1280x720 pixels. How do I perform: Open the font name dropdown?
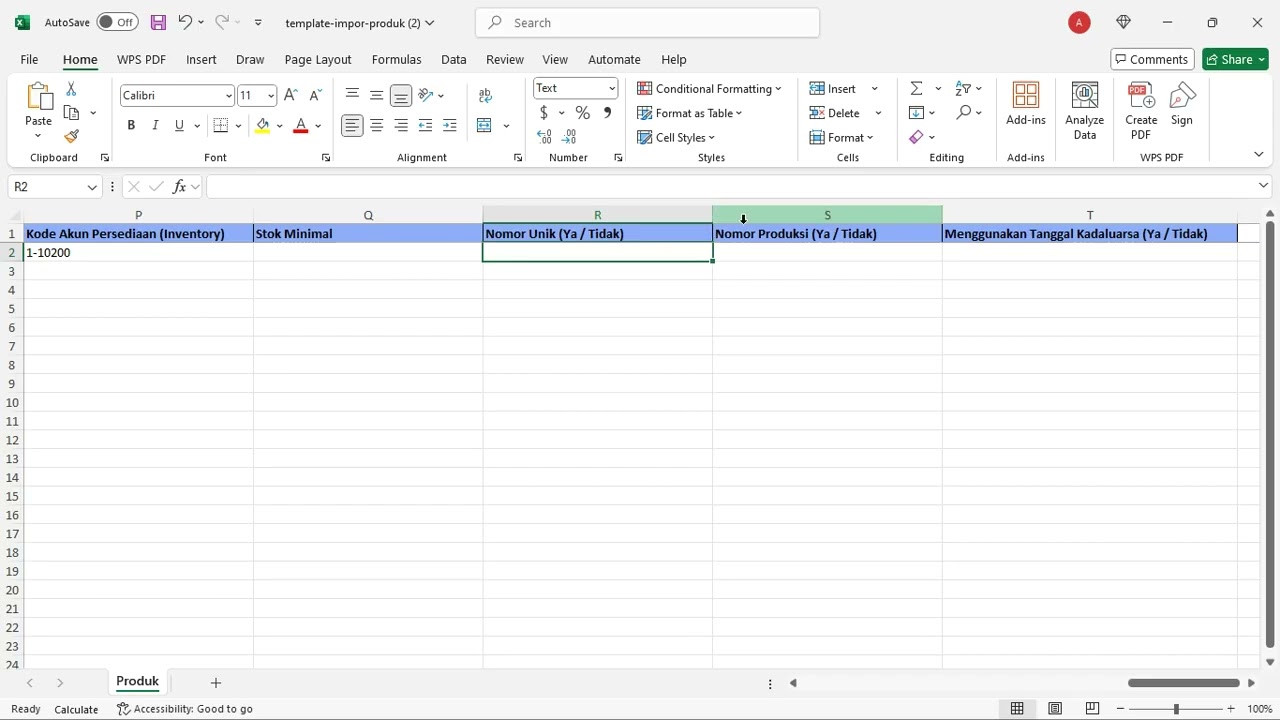pyautogui.click(x=228, y=96)
